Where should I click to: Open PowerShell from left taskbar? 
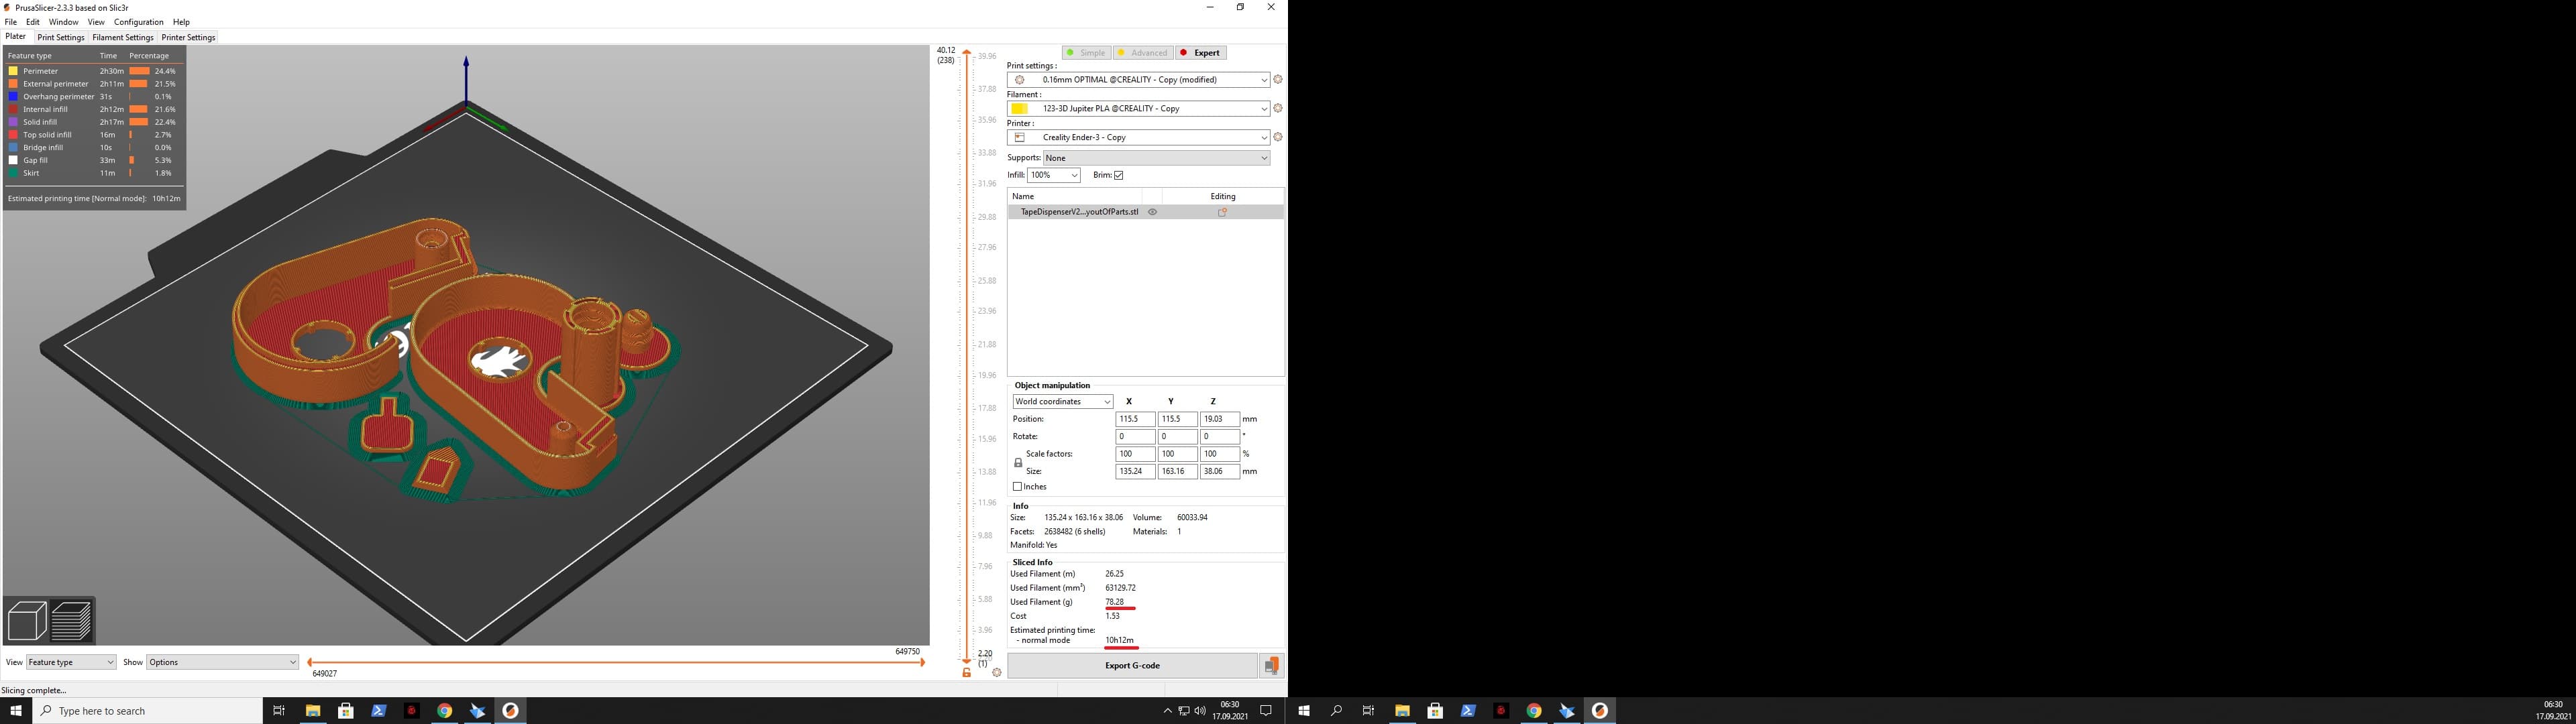coord(378,711)
